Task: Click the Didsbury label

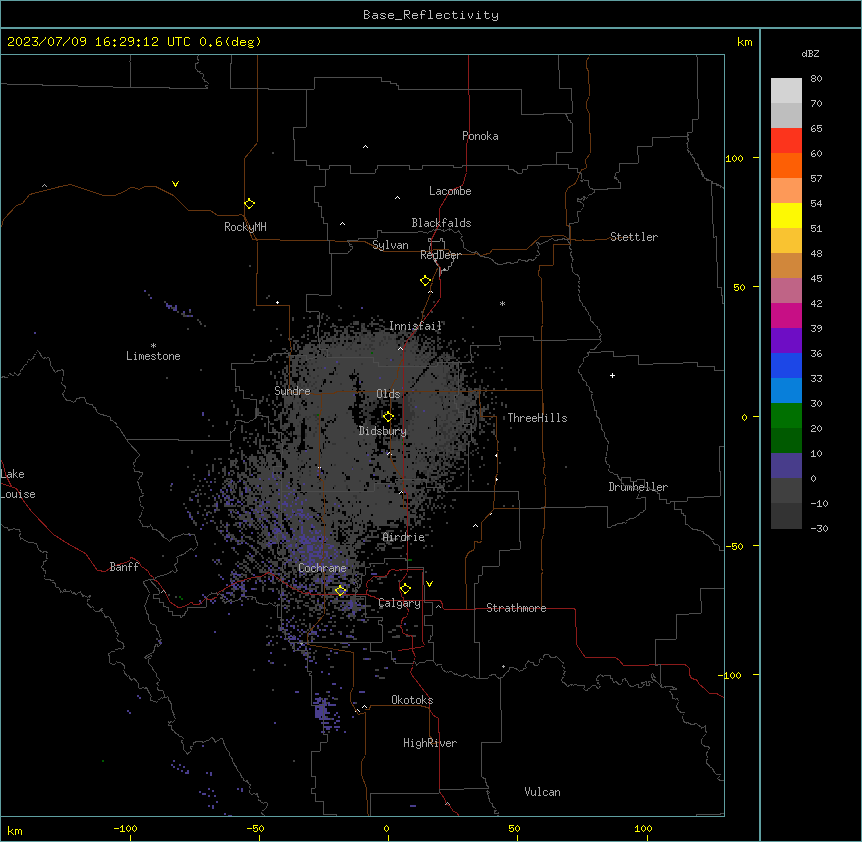Action: 383,431
